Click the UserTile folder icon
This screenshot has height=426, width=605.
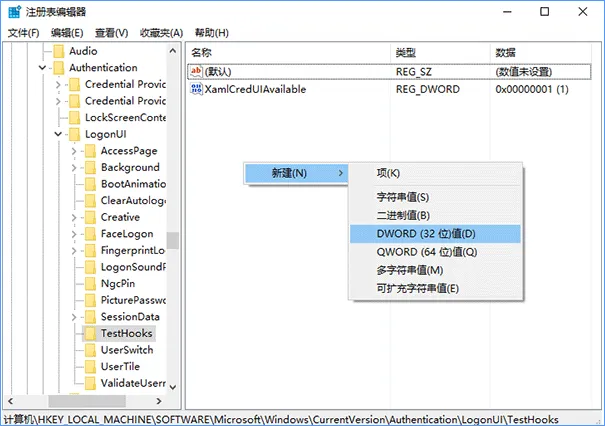(x=90, y=367)
